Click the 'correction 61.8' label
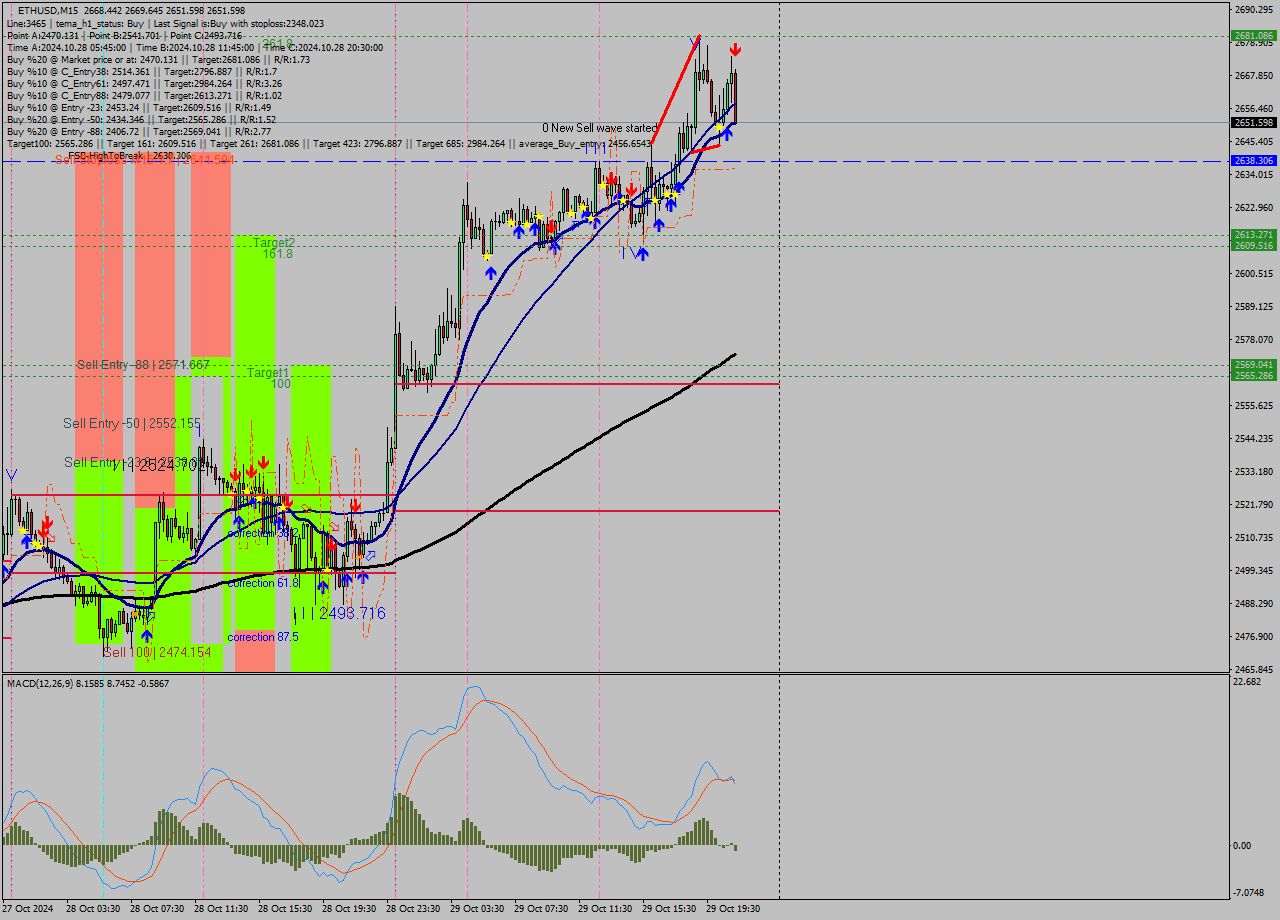1280x920 pixels. click(263, 582)
